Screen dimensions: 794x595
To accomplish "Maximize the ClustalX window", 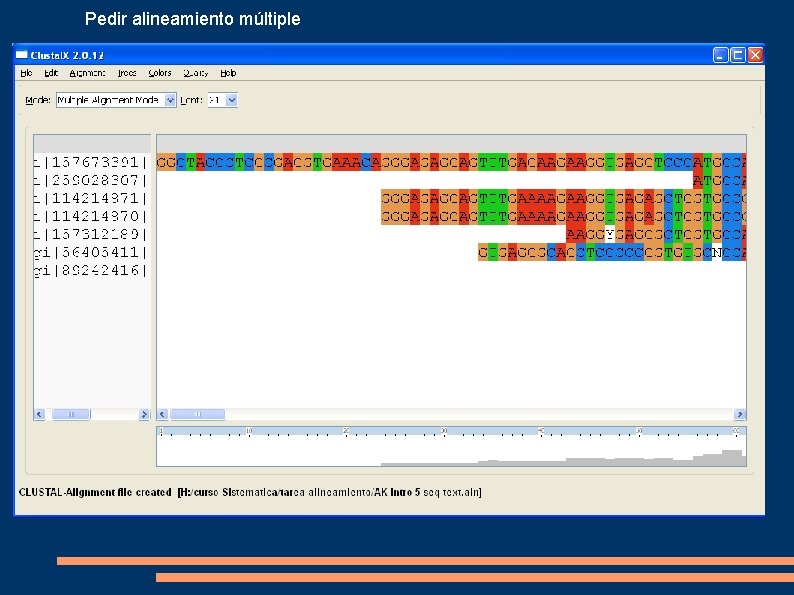I will tap(738, 55).
